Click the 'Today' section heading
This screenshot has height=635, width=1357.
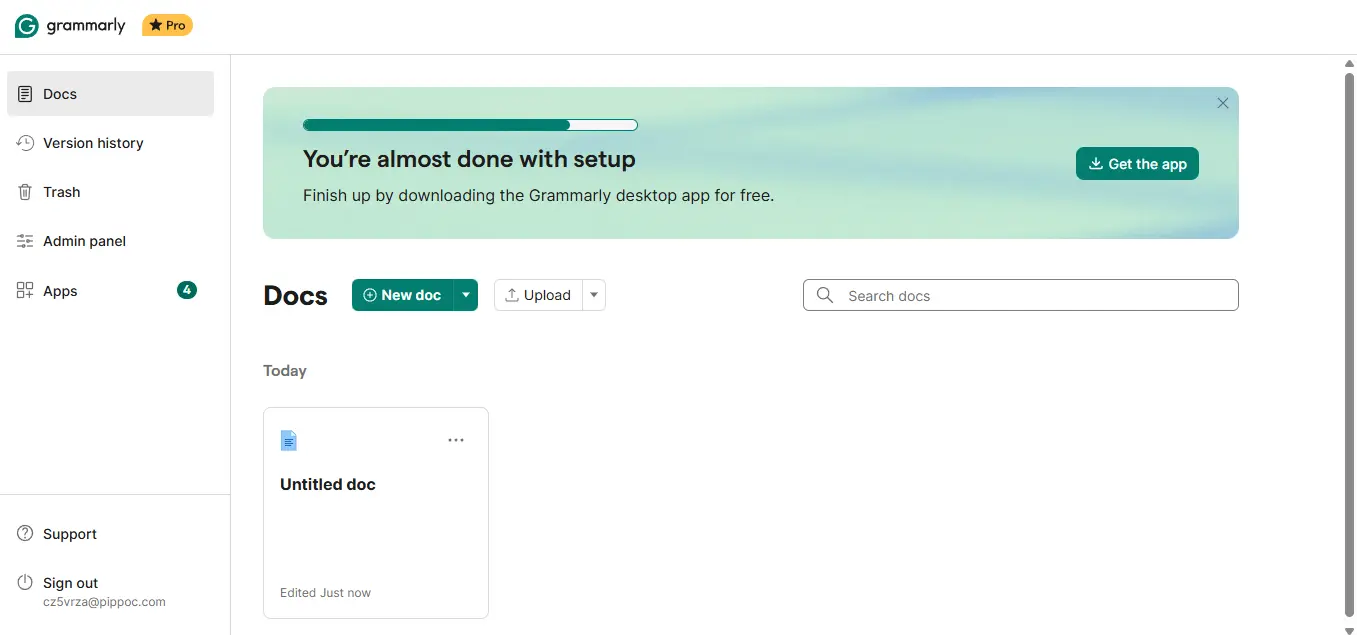[x=285, y=371]
